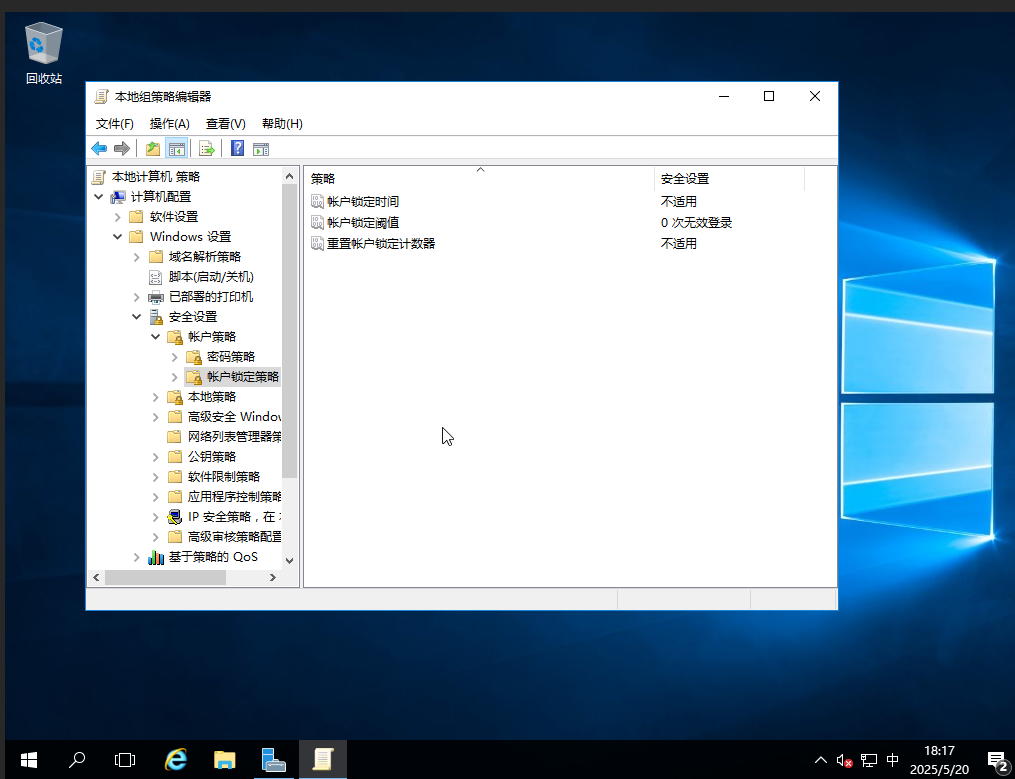
Task: Click the 密码策略 folder icon
Action: point(194,357)
